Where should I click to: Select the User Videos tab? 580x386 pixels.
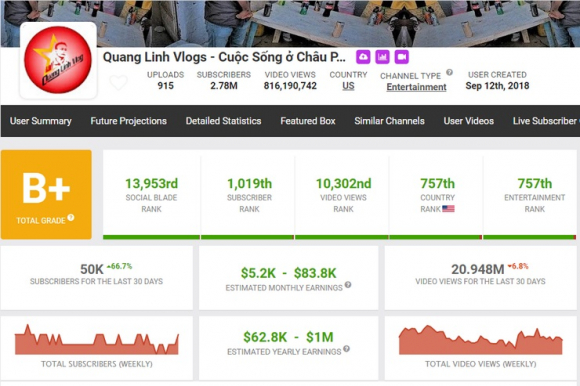pyautogui.click(x=469, y=121)
